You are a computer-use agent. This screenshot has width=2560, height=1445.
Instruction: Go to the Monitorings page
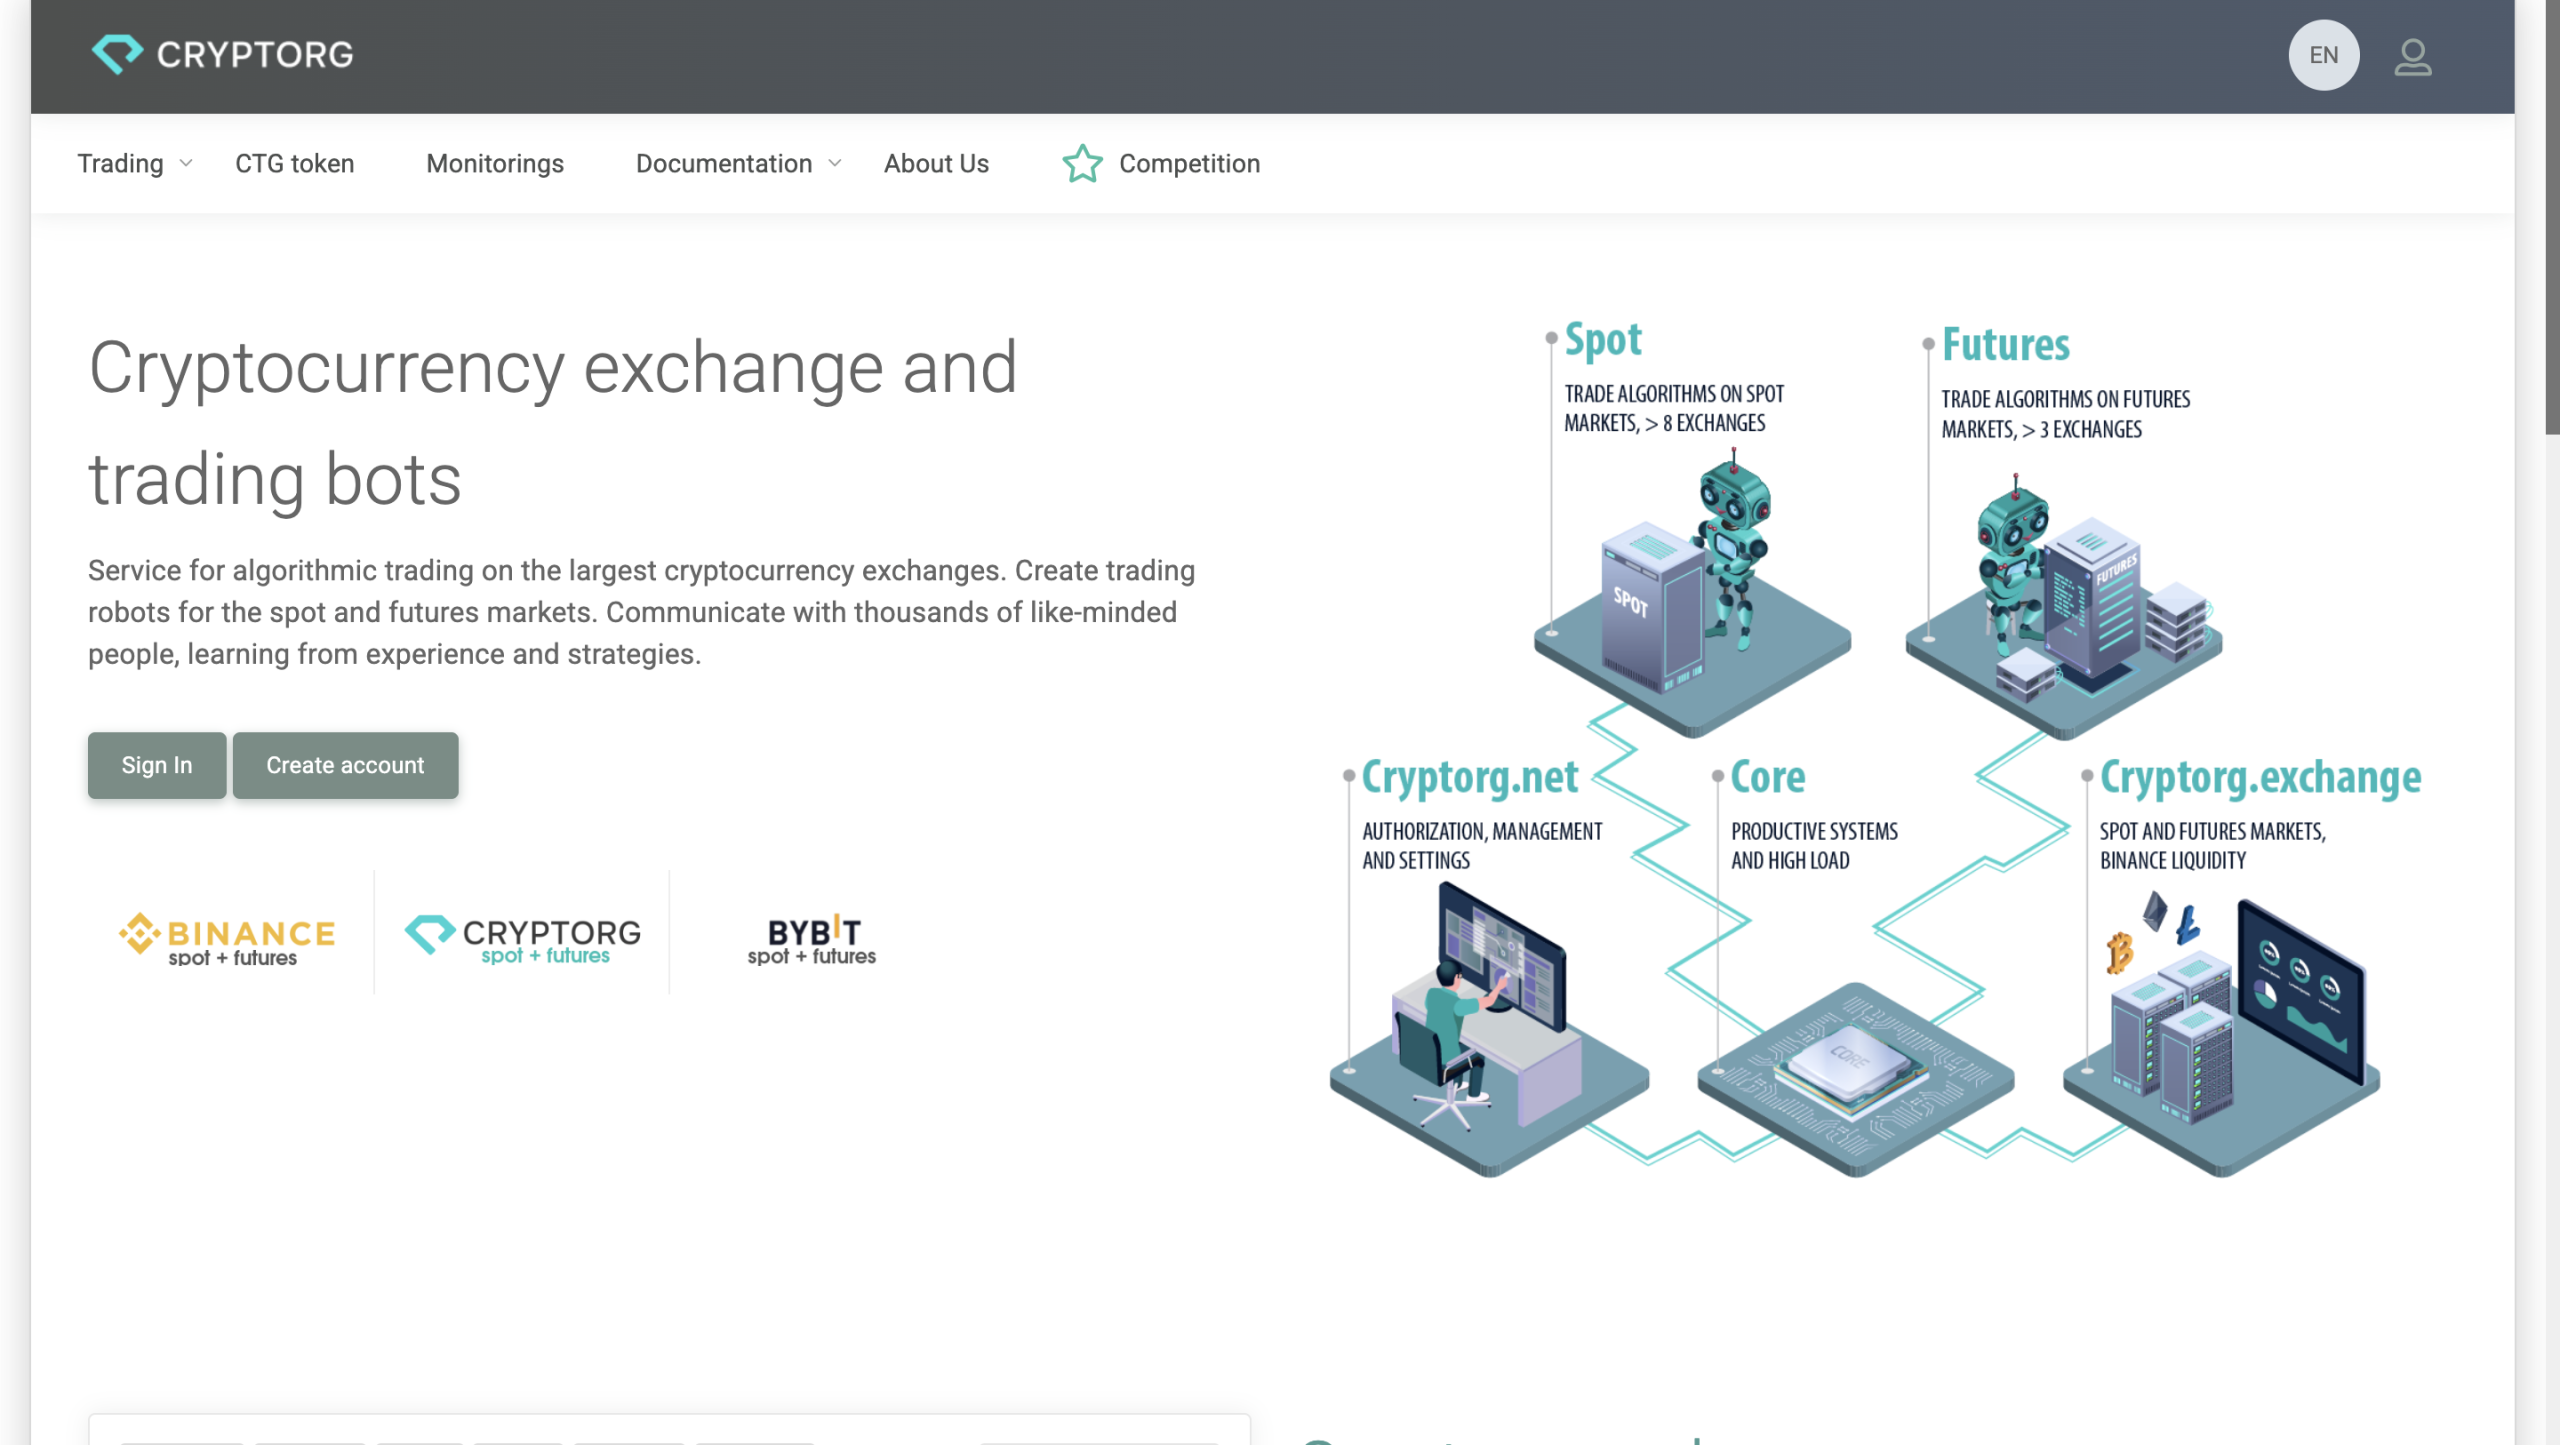pos(495,164)
